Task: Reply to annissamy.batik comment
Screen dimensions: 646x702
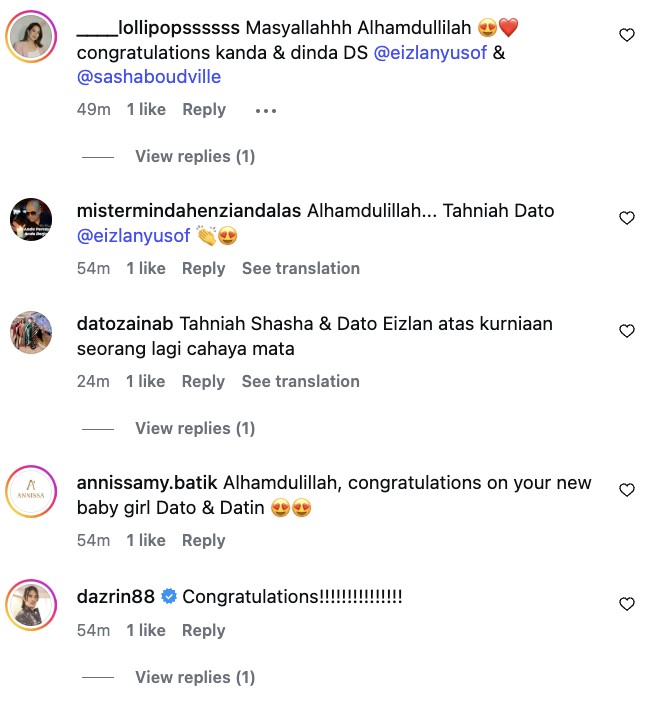Action: [204, 540]
